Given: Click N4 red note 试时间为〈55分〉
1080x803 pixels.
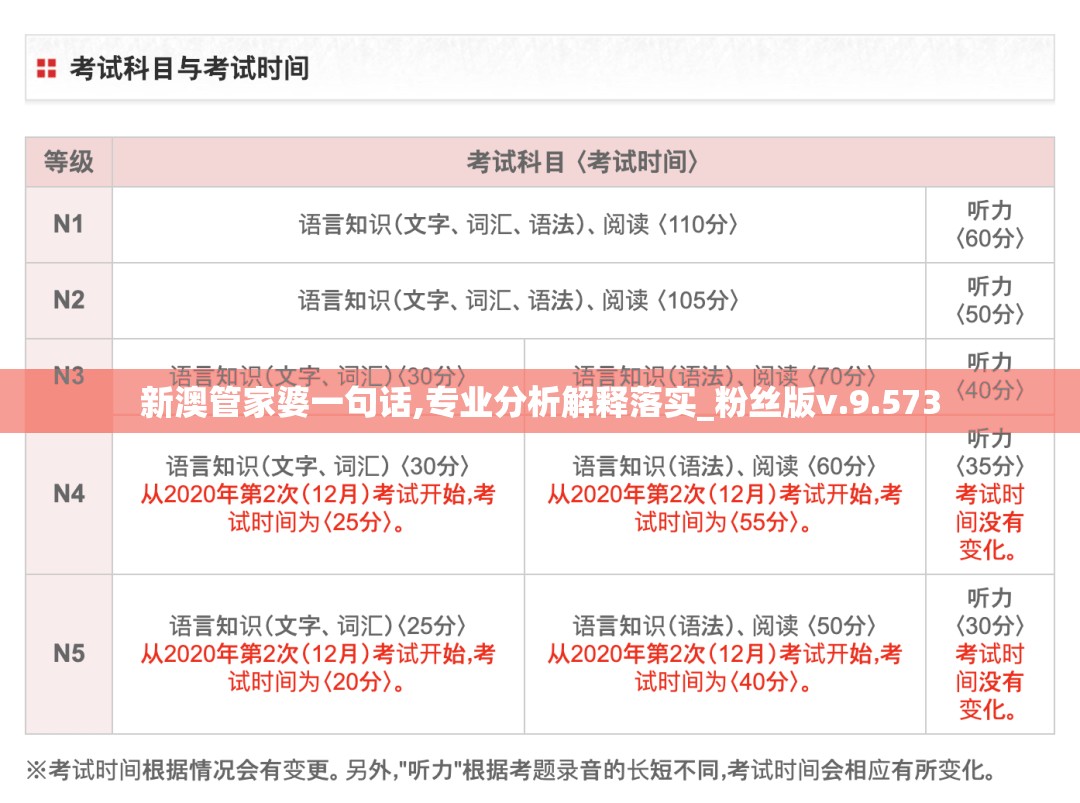Looking at the screenshot, I should click(x=725, y=522).
